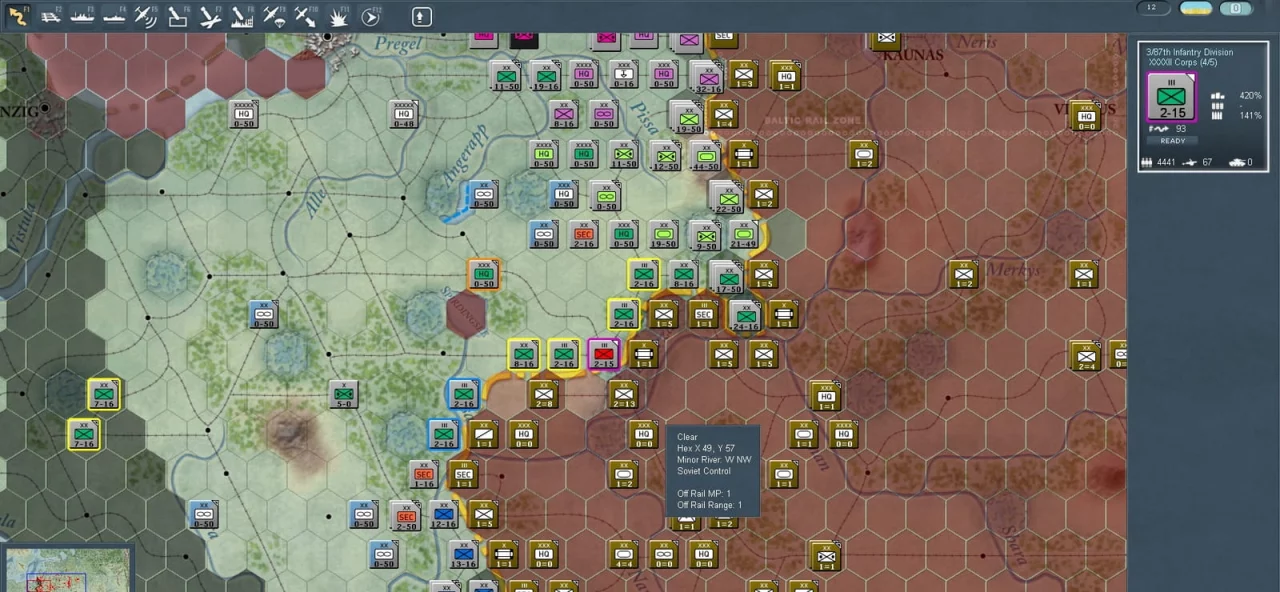
Task: Select Bomb Airfield mode (F7)
Action: coord(210,15)
